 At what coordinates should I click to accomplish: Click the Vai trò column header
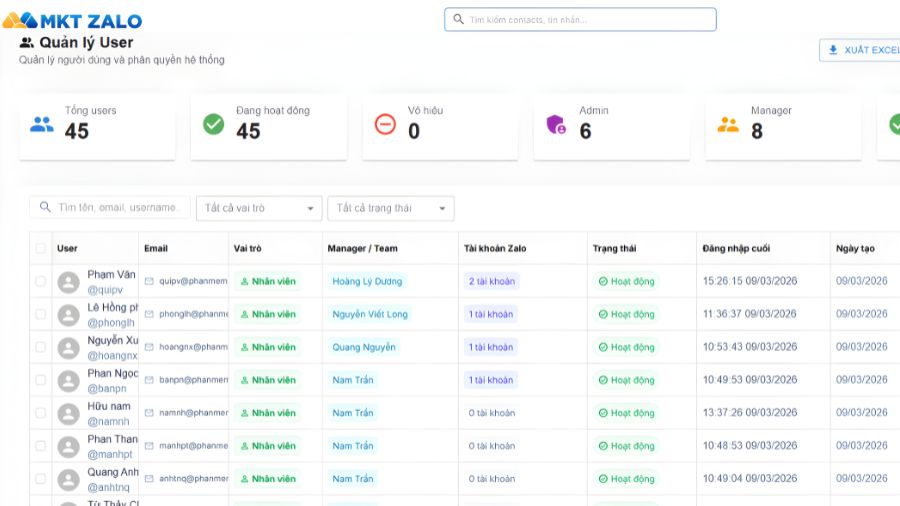tap(247, 249)
